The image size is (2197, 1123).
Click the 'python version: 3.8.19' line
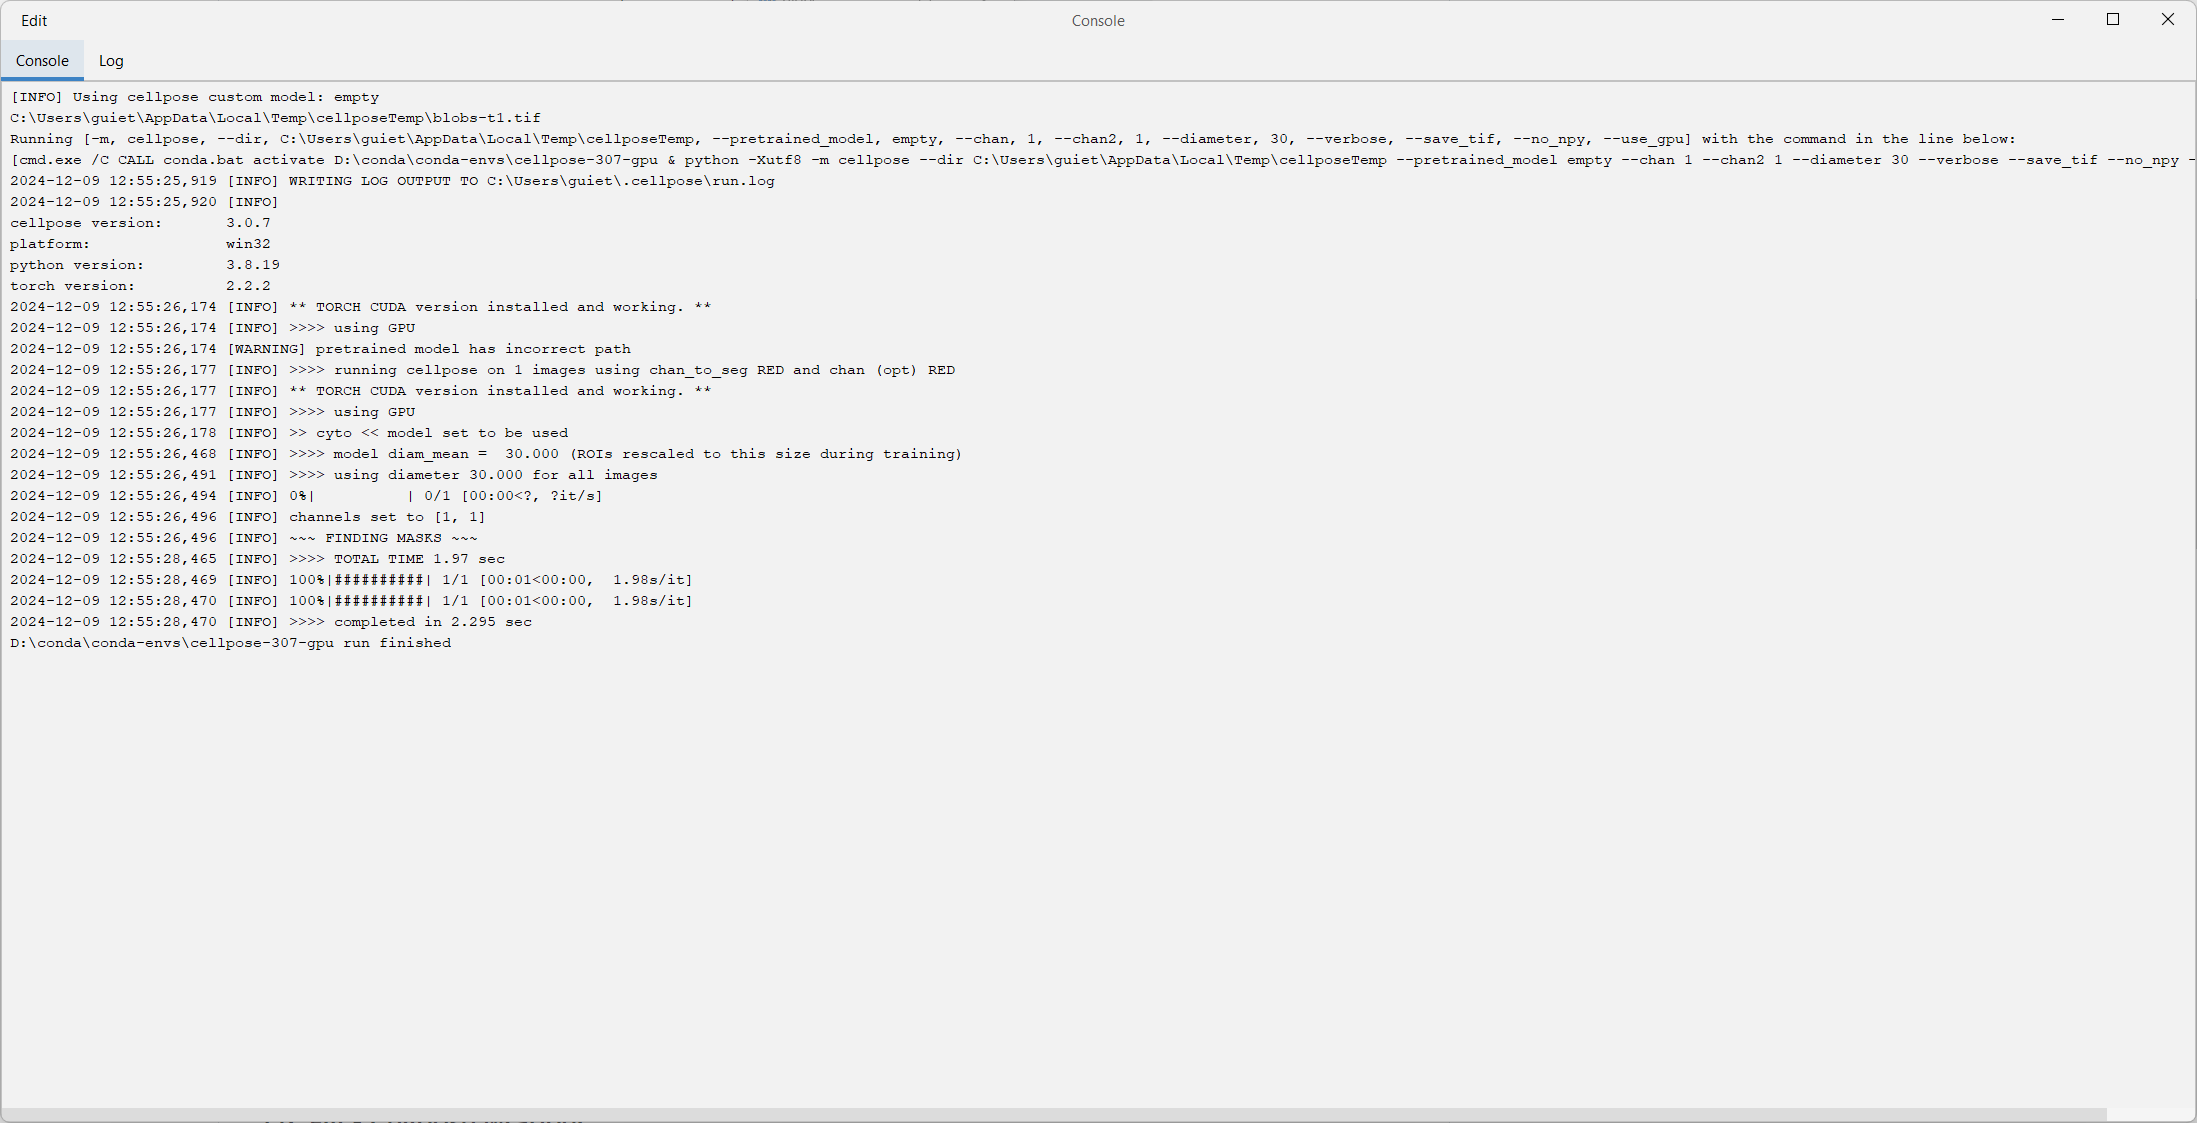[x=145, y=265]
